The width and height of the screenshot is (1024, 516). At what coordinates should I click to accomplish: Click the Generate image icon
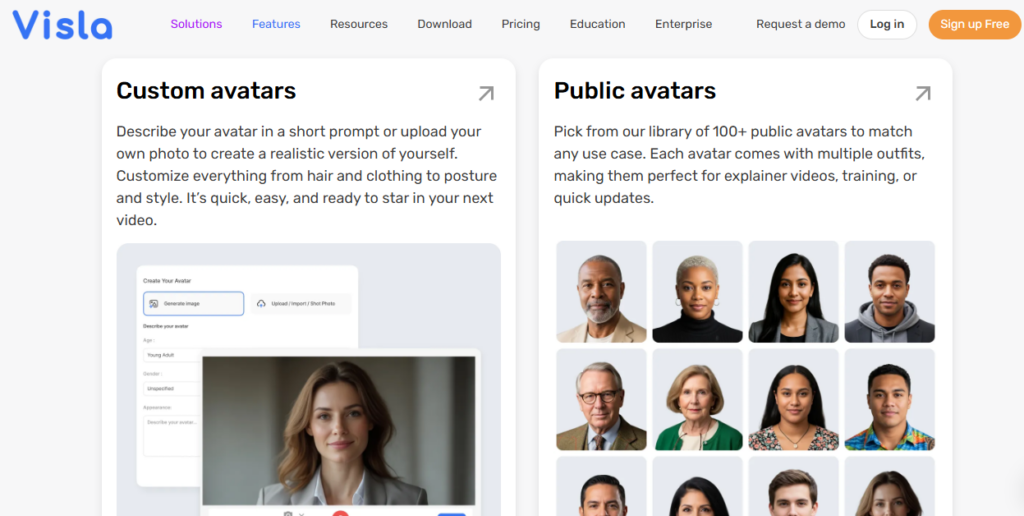pos(153,304)
